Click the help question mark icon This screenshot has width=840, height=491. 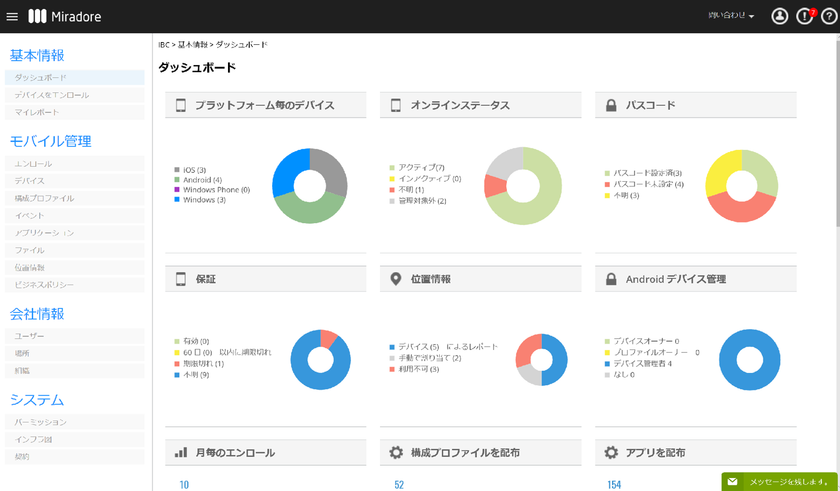[x=828, y=17]
